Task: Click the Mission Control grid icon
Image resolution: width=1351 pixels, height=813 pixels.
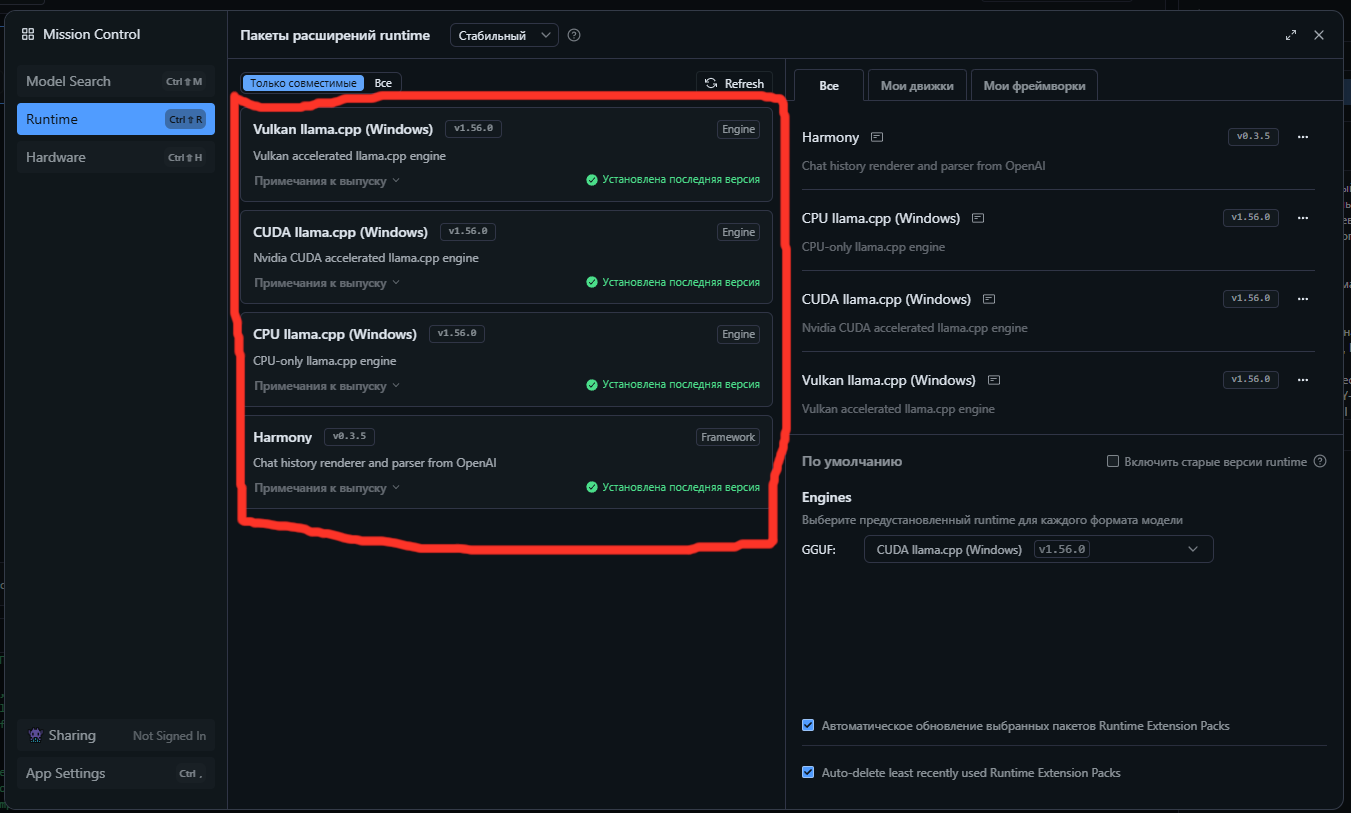Action: 28,35
